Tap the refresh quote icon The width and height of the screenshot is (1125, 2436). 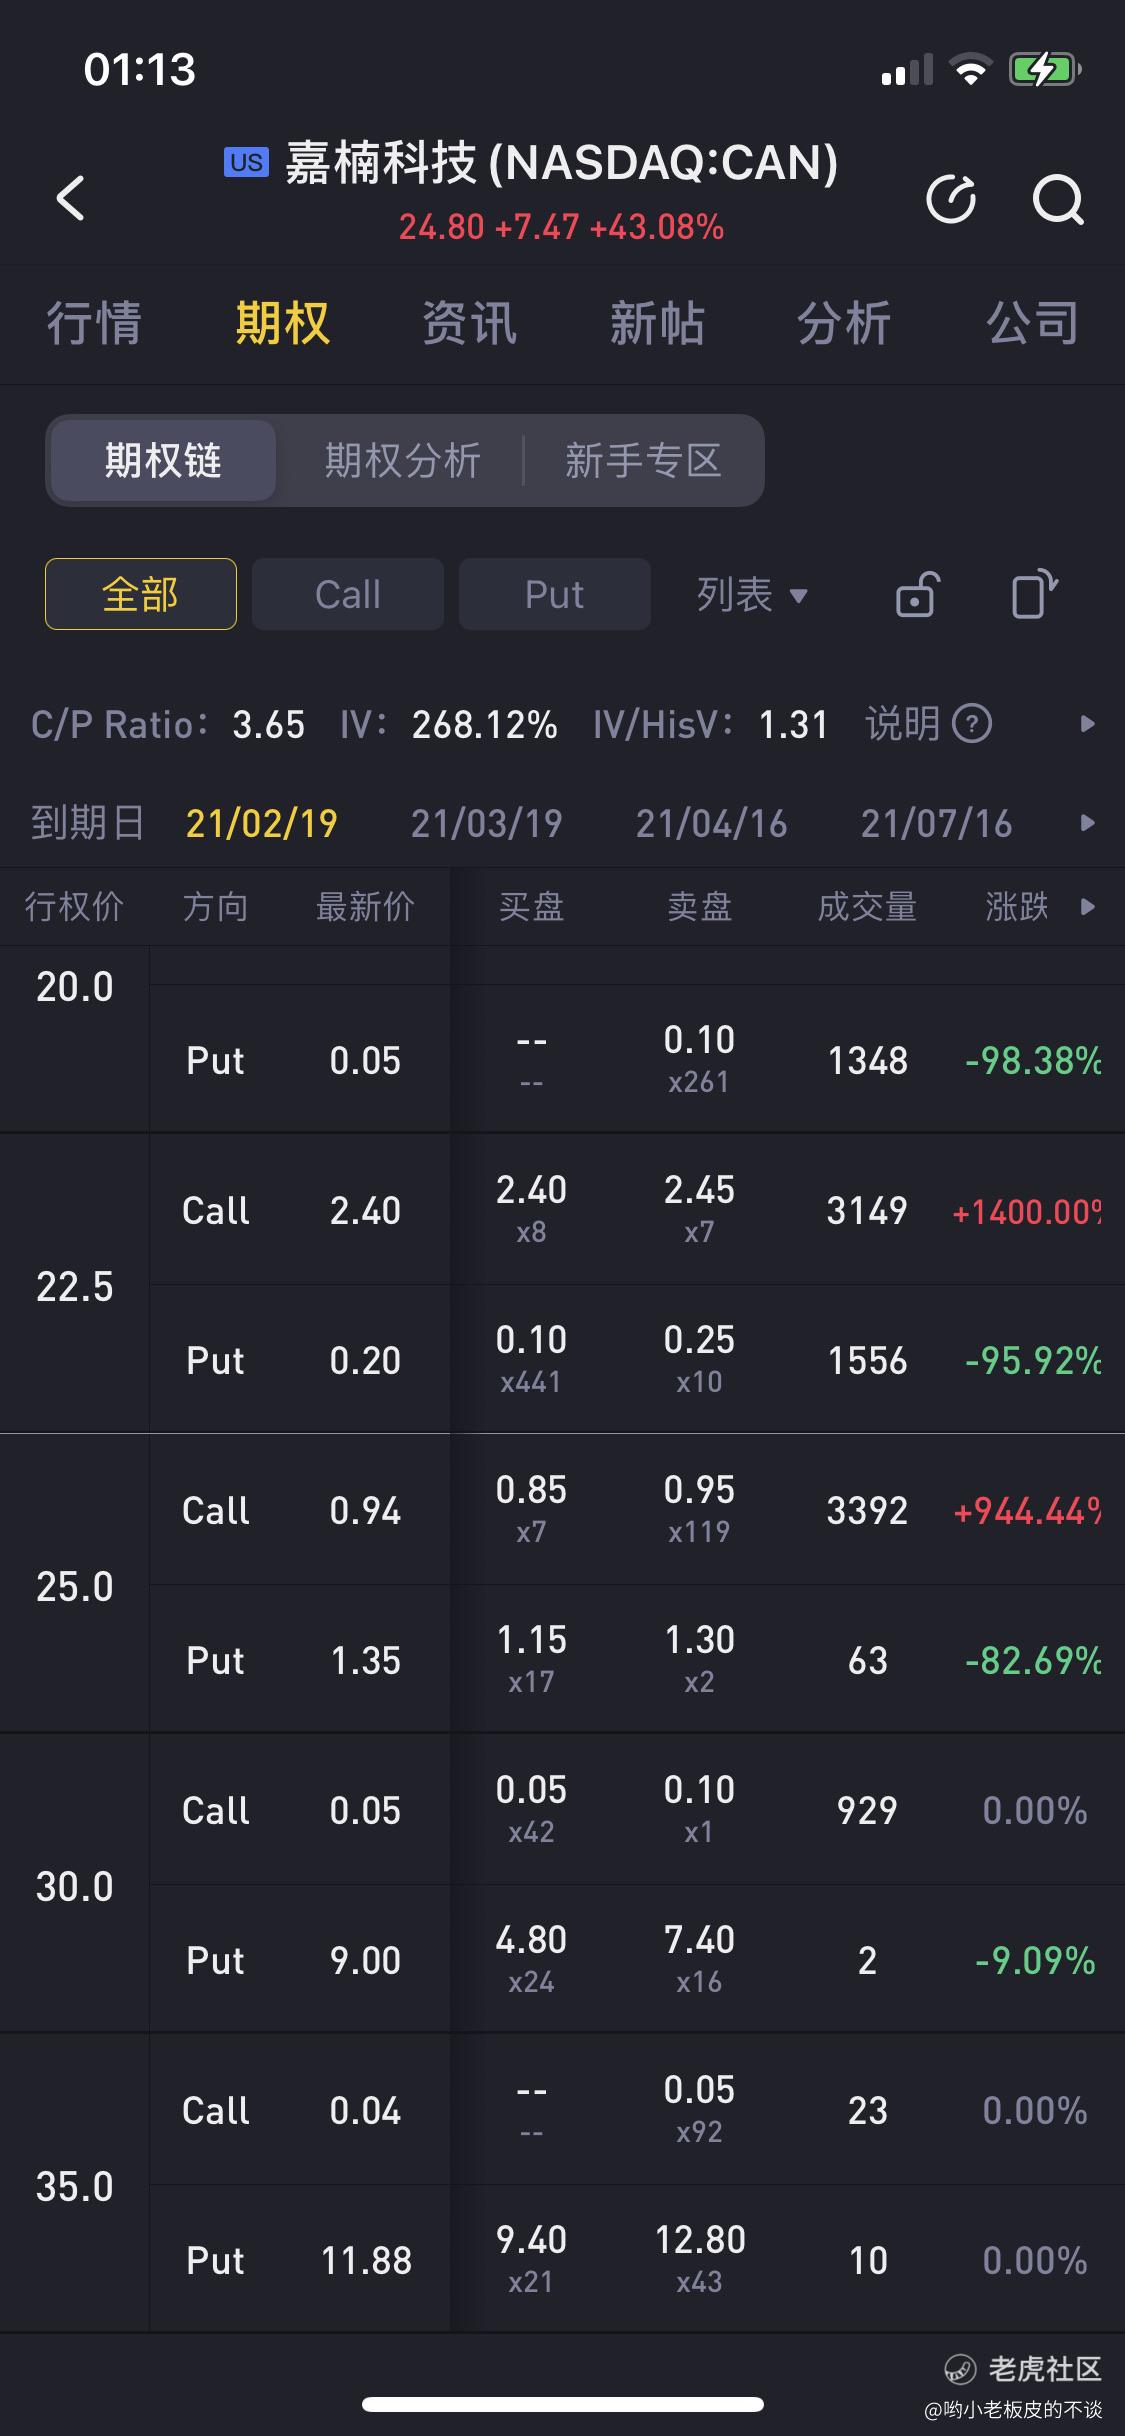coord(951,199)
